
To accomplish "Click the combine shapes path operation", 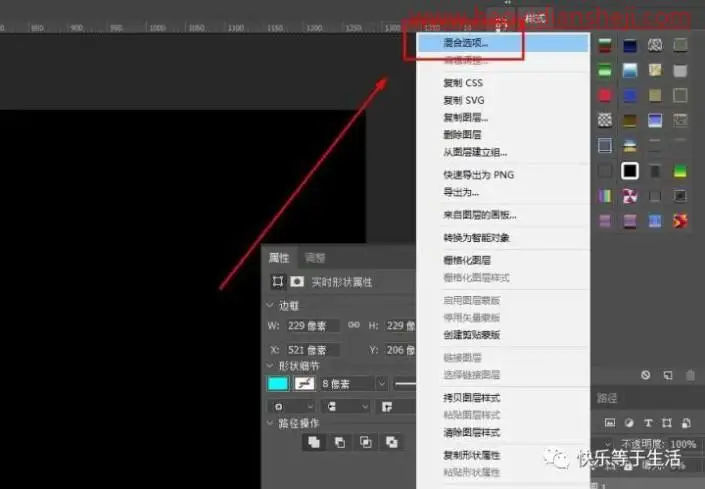I will click(x=314, y=442).
